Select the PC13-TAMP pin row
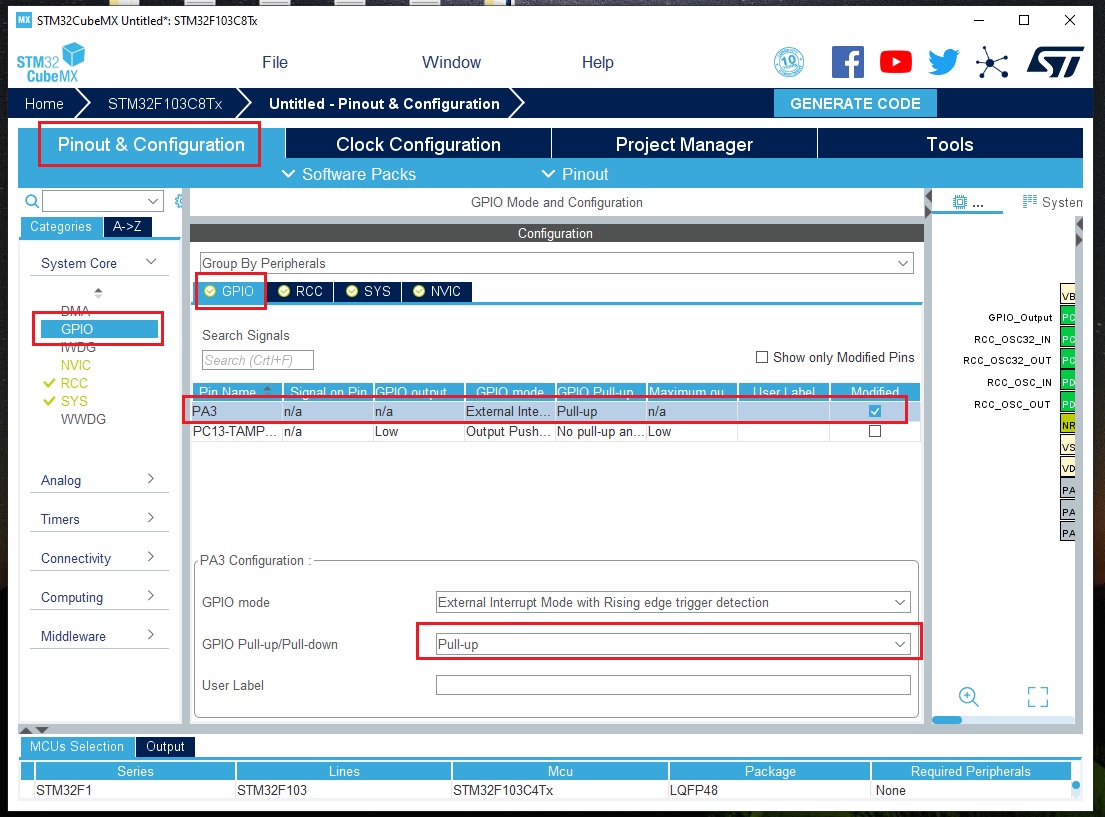The width and height of the screenshot is (1105, 817). click(x=556, y=431)
